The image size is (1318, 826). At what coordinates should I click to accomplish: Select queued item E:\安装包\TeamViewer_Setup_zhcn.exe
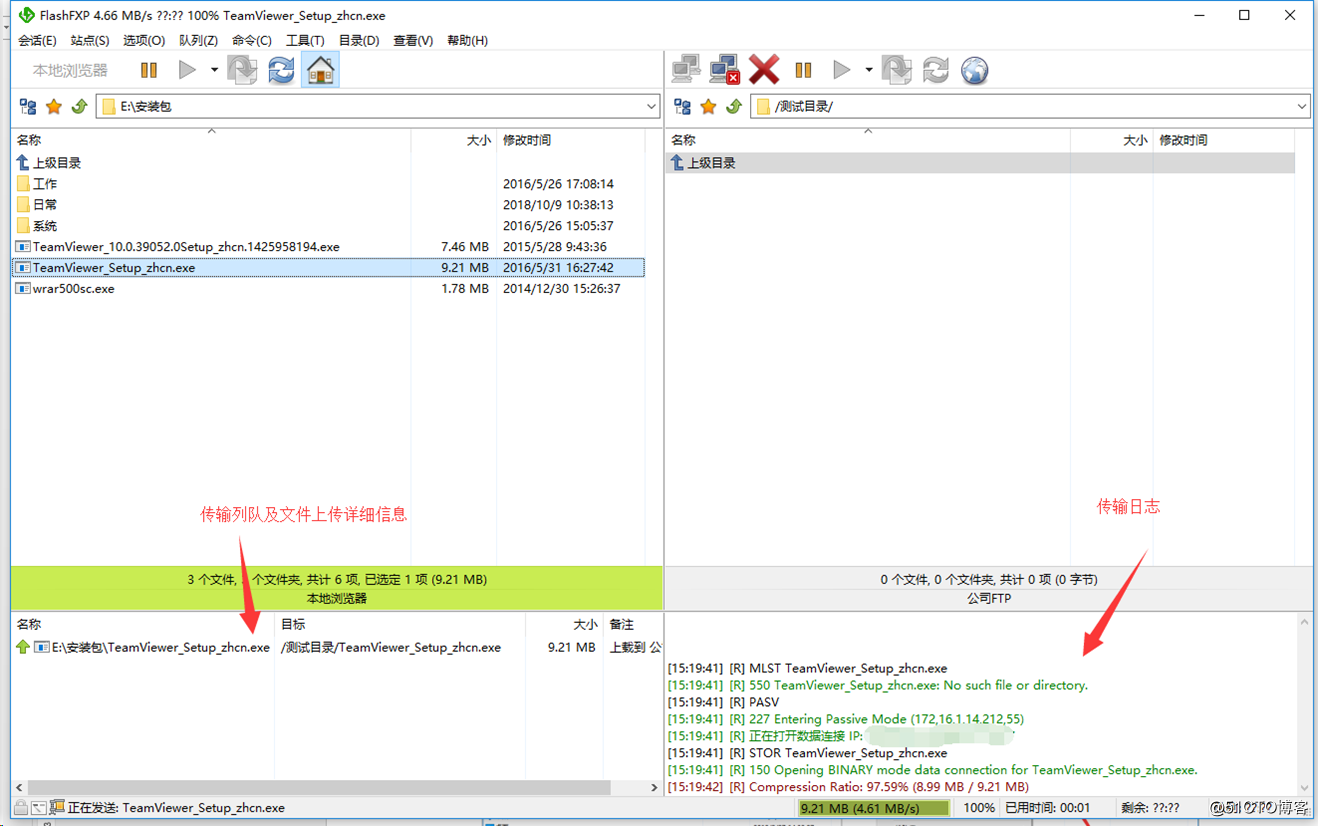pos(143,648)
